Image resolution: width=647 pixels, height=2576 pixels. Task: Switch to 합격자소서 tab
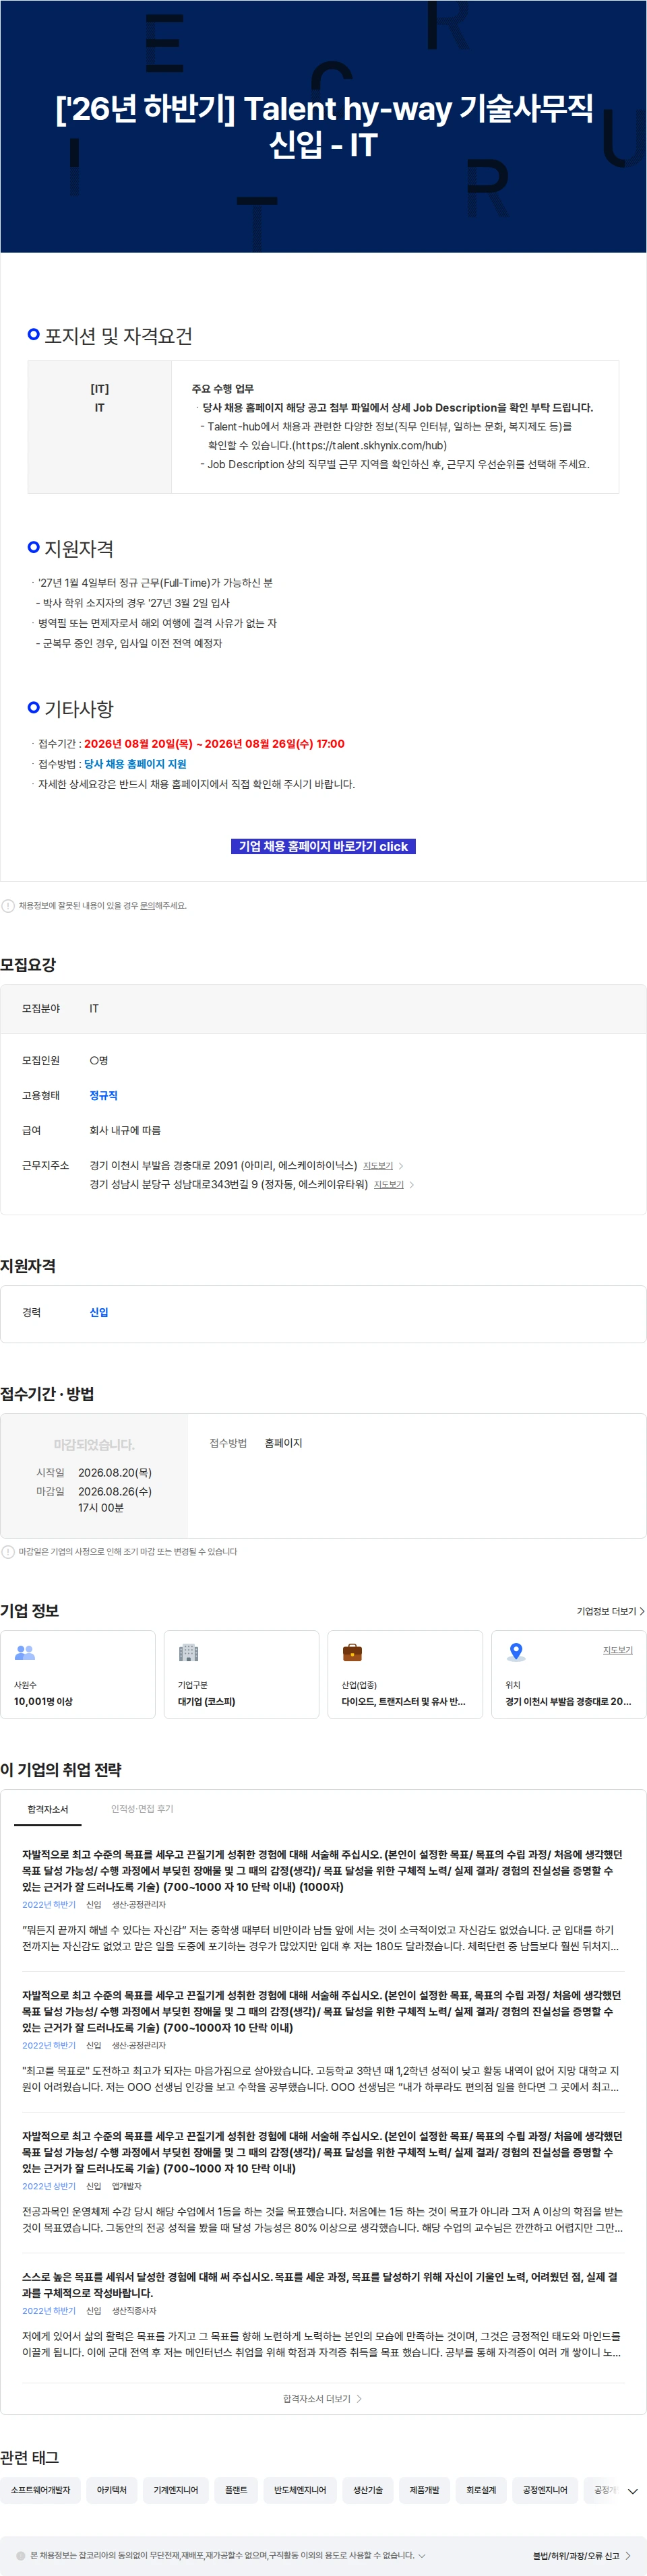tap(48, 1809)
